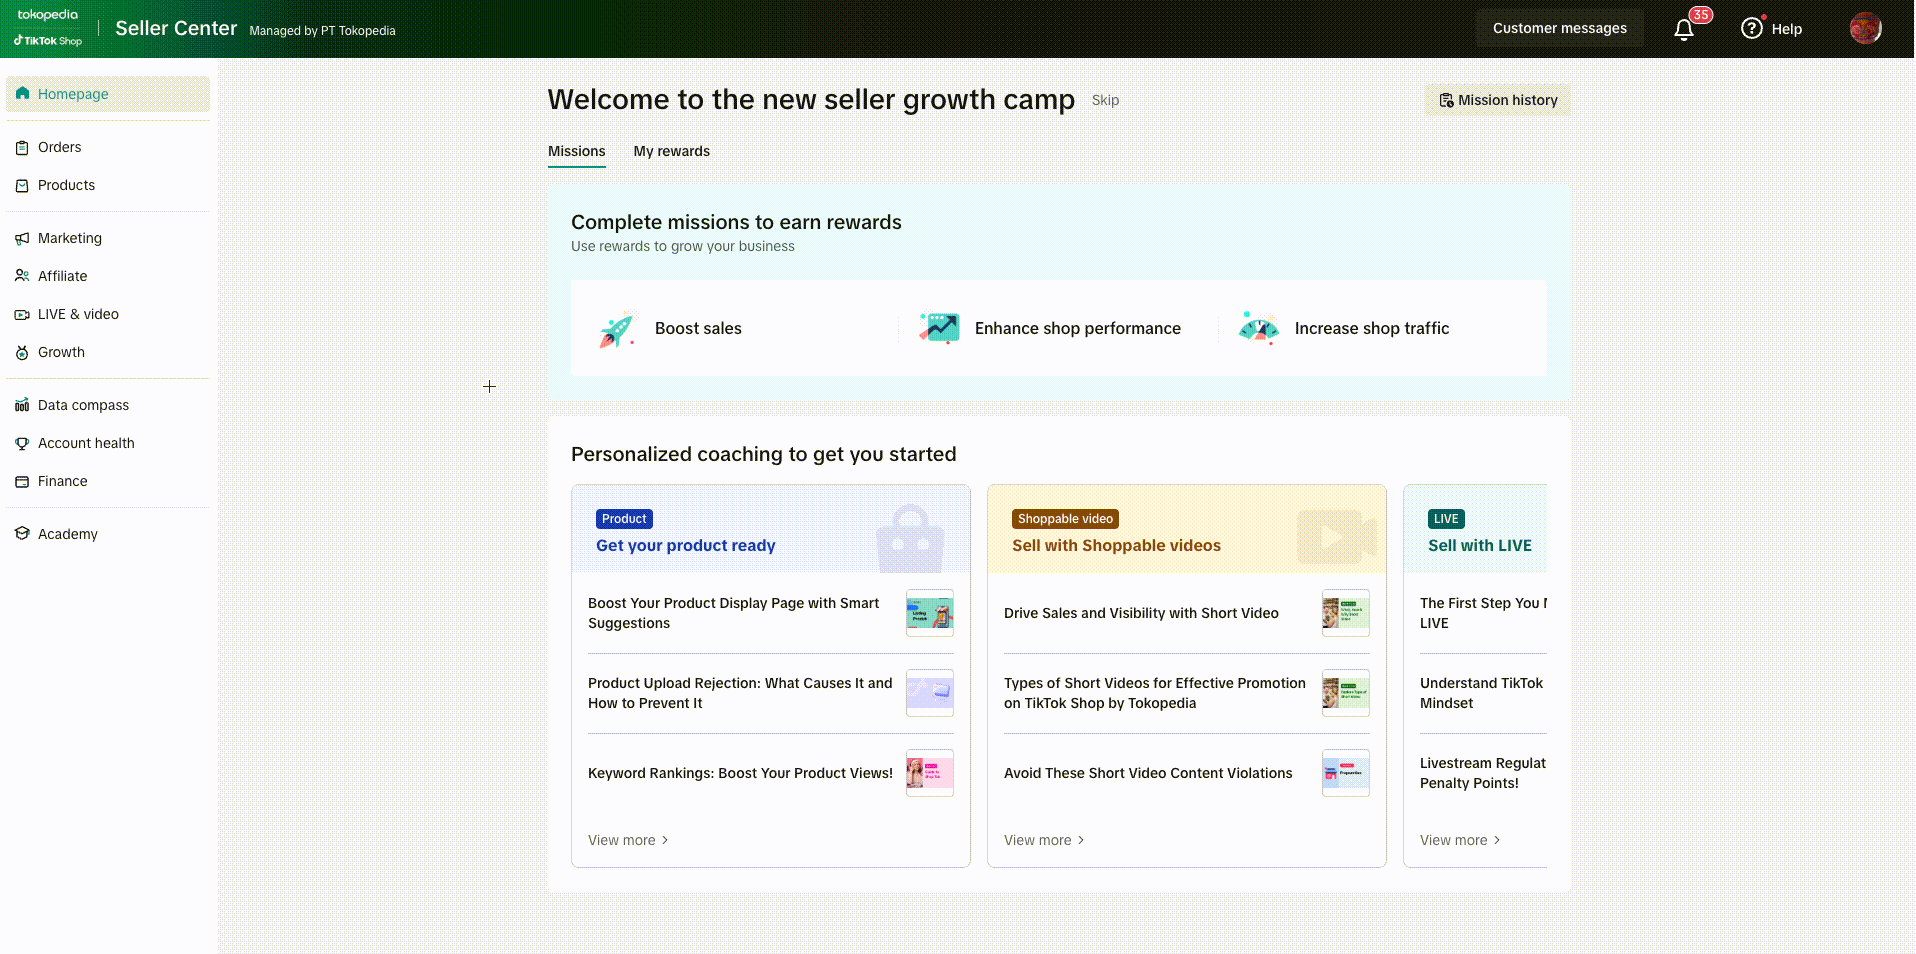Open the notifications bell icon
The height and width of the screenshot is (954, 1916).
[x=1684, y=29]
